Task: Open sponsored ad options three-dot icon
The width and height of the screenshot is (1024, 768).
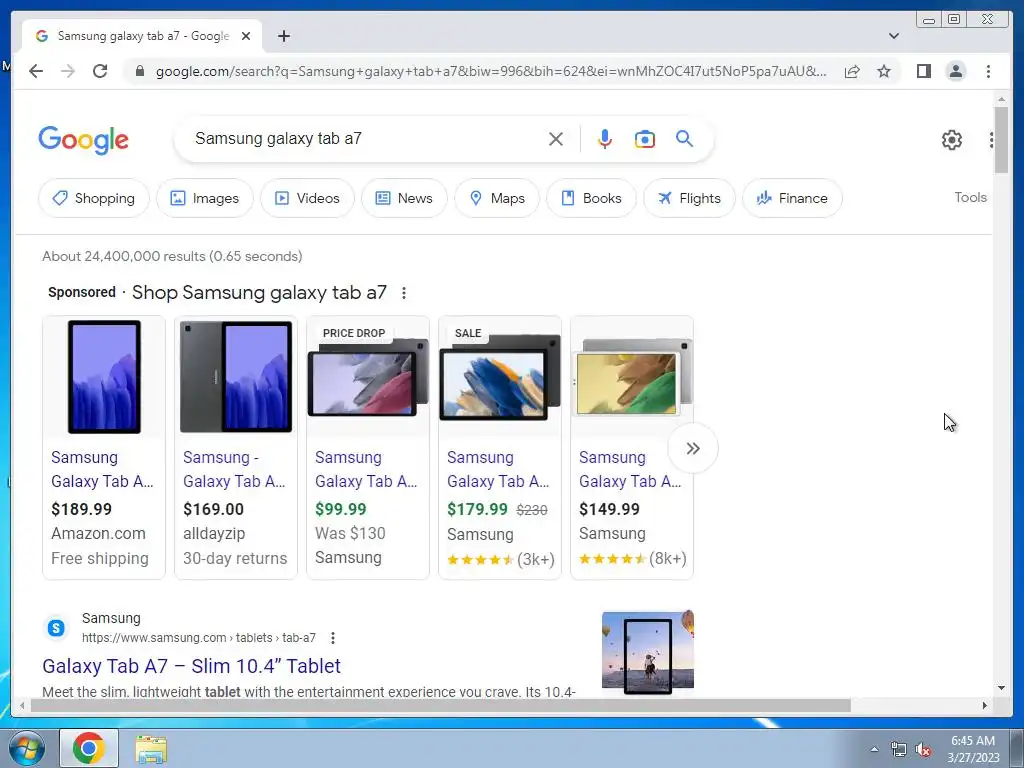Action: (x=404, y=293)
